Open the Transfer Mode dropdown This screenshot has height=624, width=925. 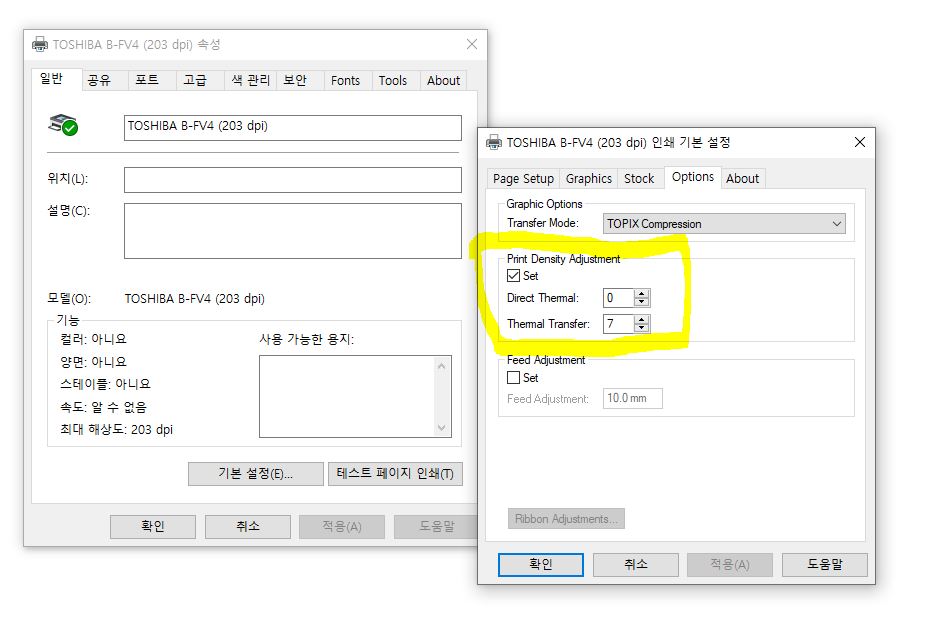coord(838,223)
